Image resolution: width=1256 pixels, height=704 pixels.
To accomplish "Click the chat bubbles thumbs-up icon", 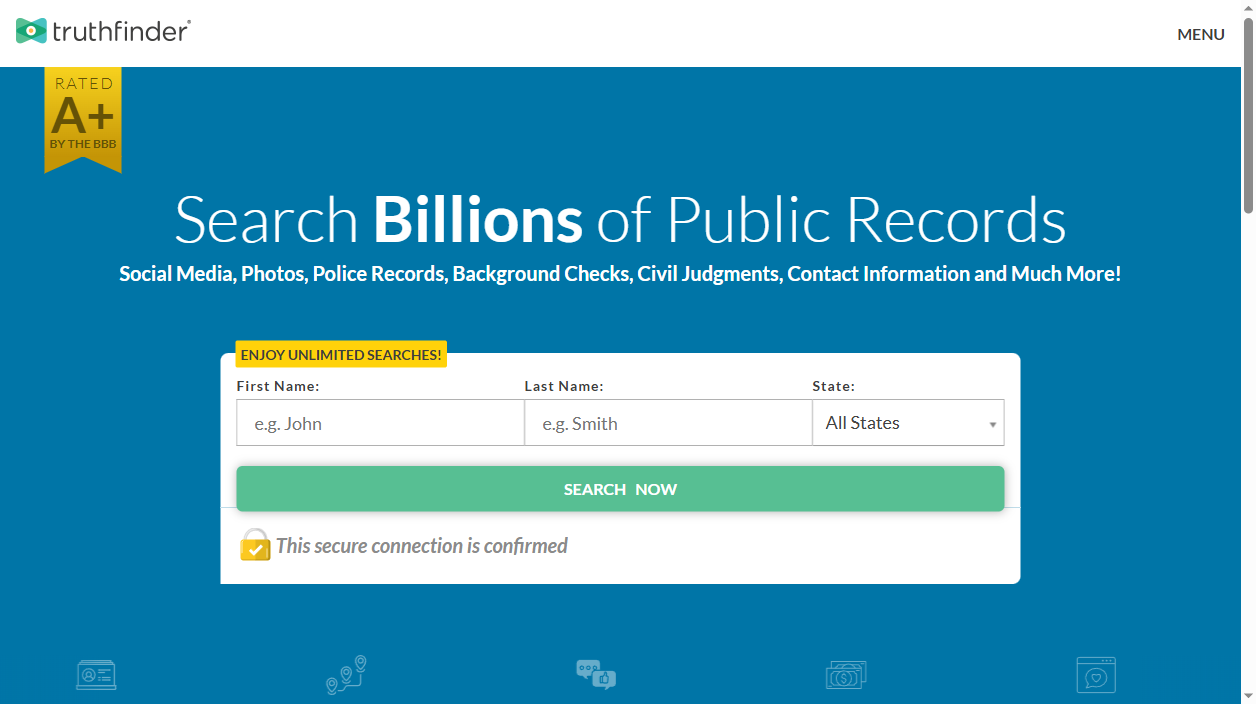I will pyautogui.click(x=596, y=675).
